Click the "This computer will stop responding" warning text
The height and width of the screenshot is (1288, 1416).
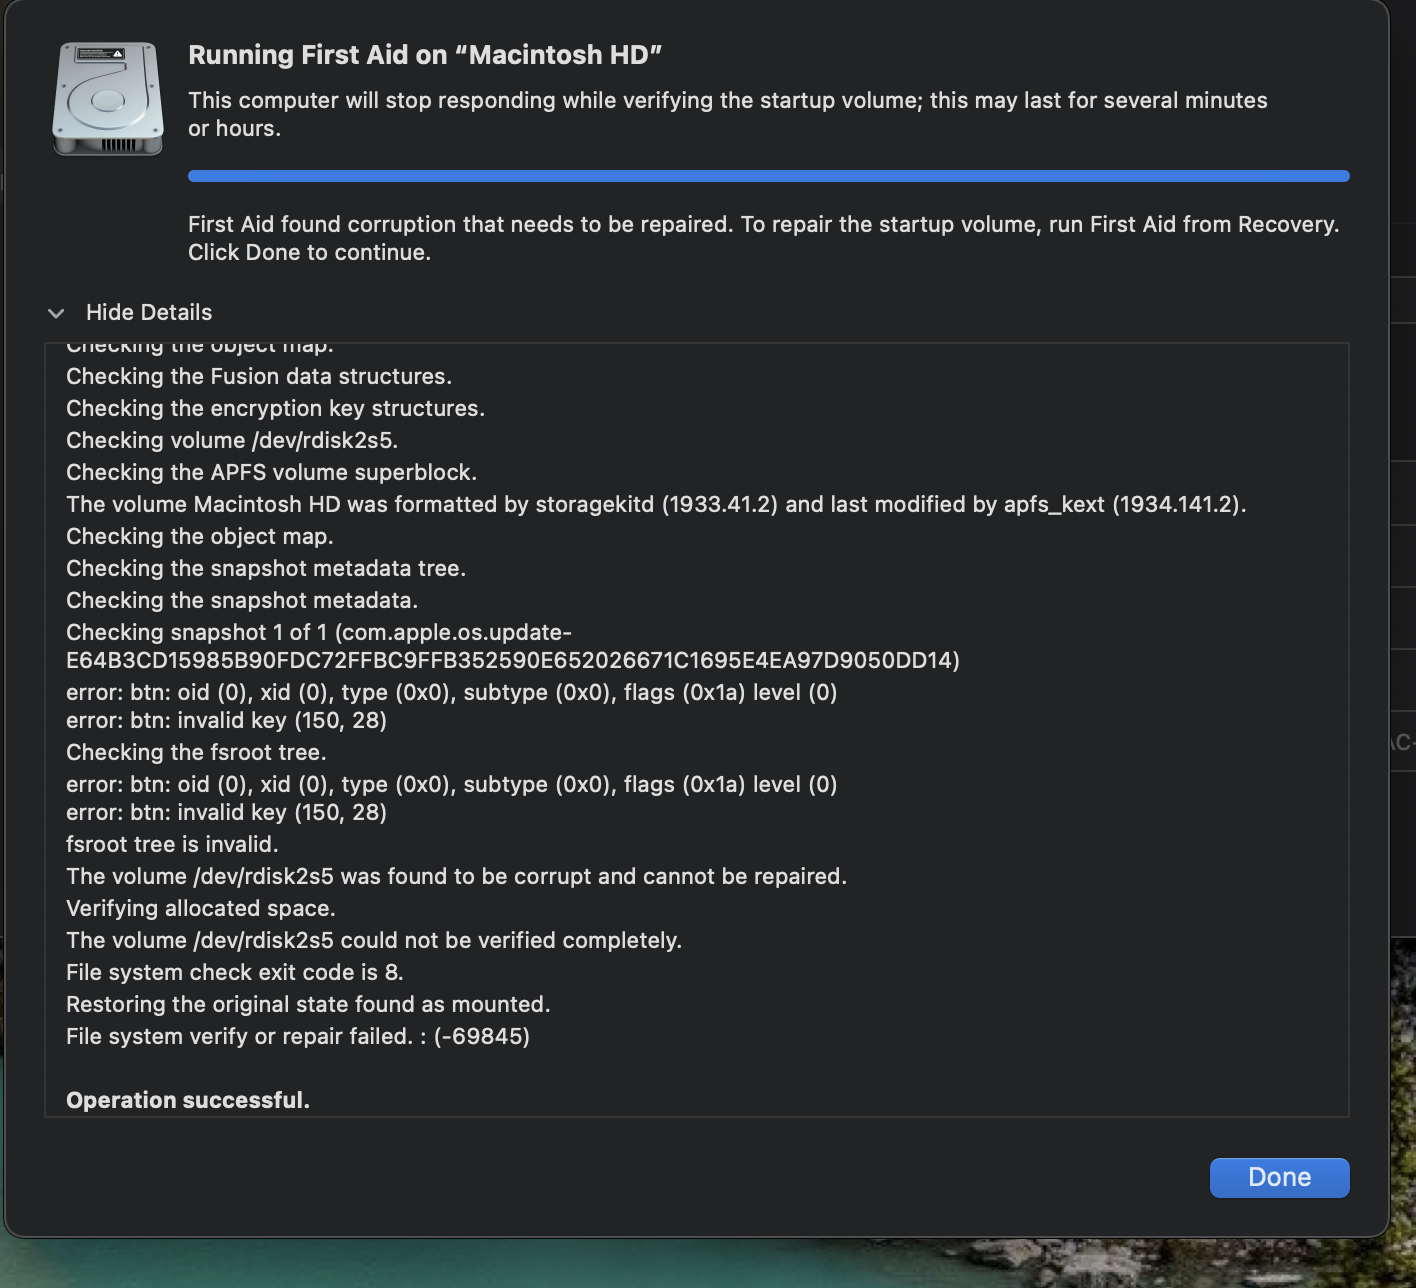tap(728, 114)
